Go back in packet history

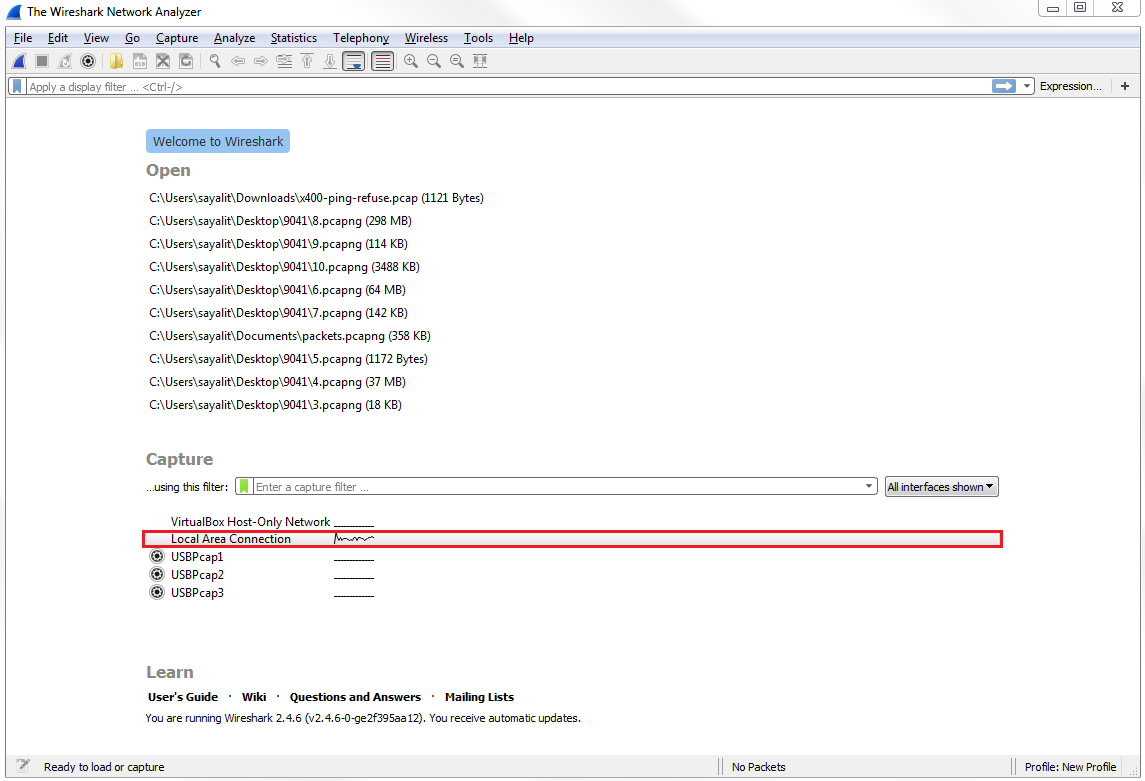238,61
